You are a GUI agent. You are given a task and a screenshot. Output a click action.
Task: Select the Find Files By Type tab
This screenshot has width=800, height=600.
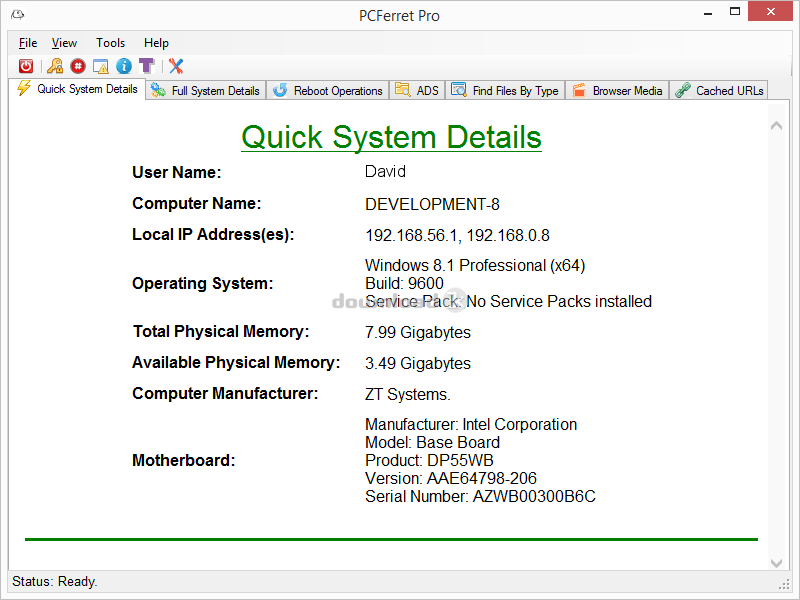pyautogui.click(x=505, y=91)
